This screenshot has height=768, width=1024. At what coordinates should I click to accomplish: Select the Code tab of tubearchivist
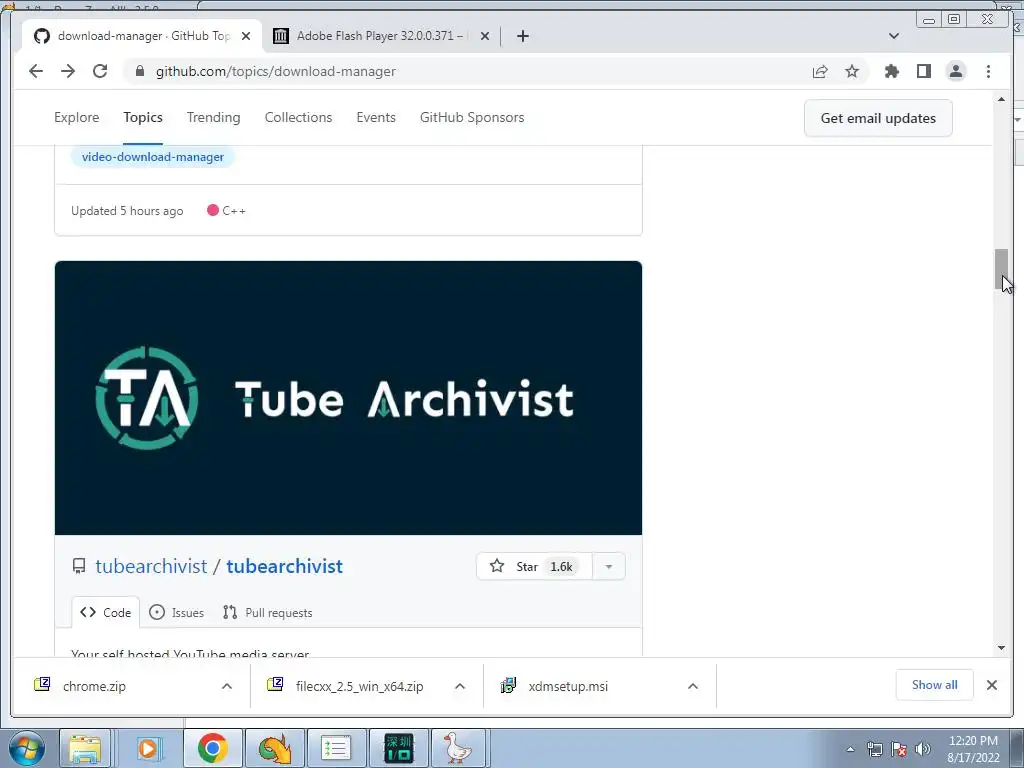tap(106, 613)
